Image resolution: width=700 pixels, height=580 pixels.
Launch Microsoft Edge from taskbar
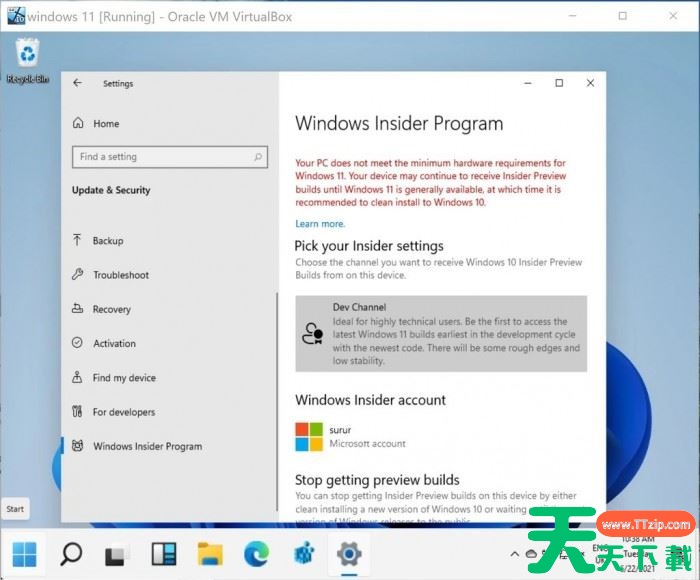pos(257,554)
